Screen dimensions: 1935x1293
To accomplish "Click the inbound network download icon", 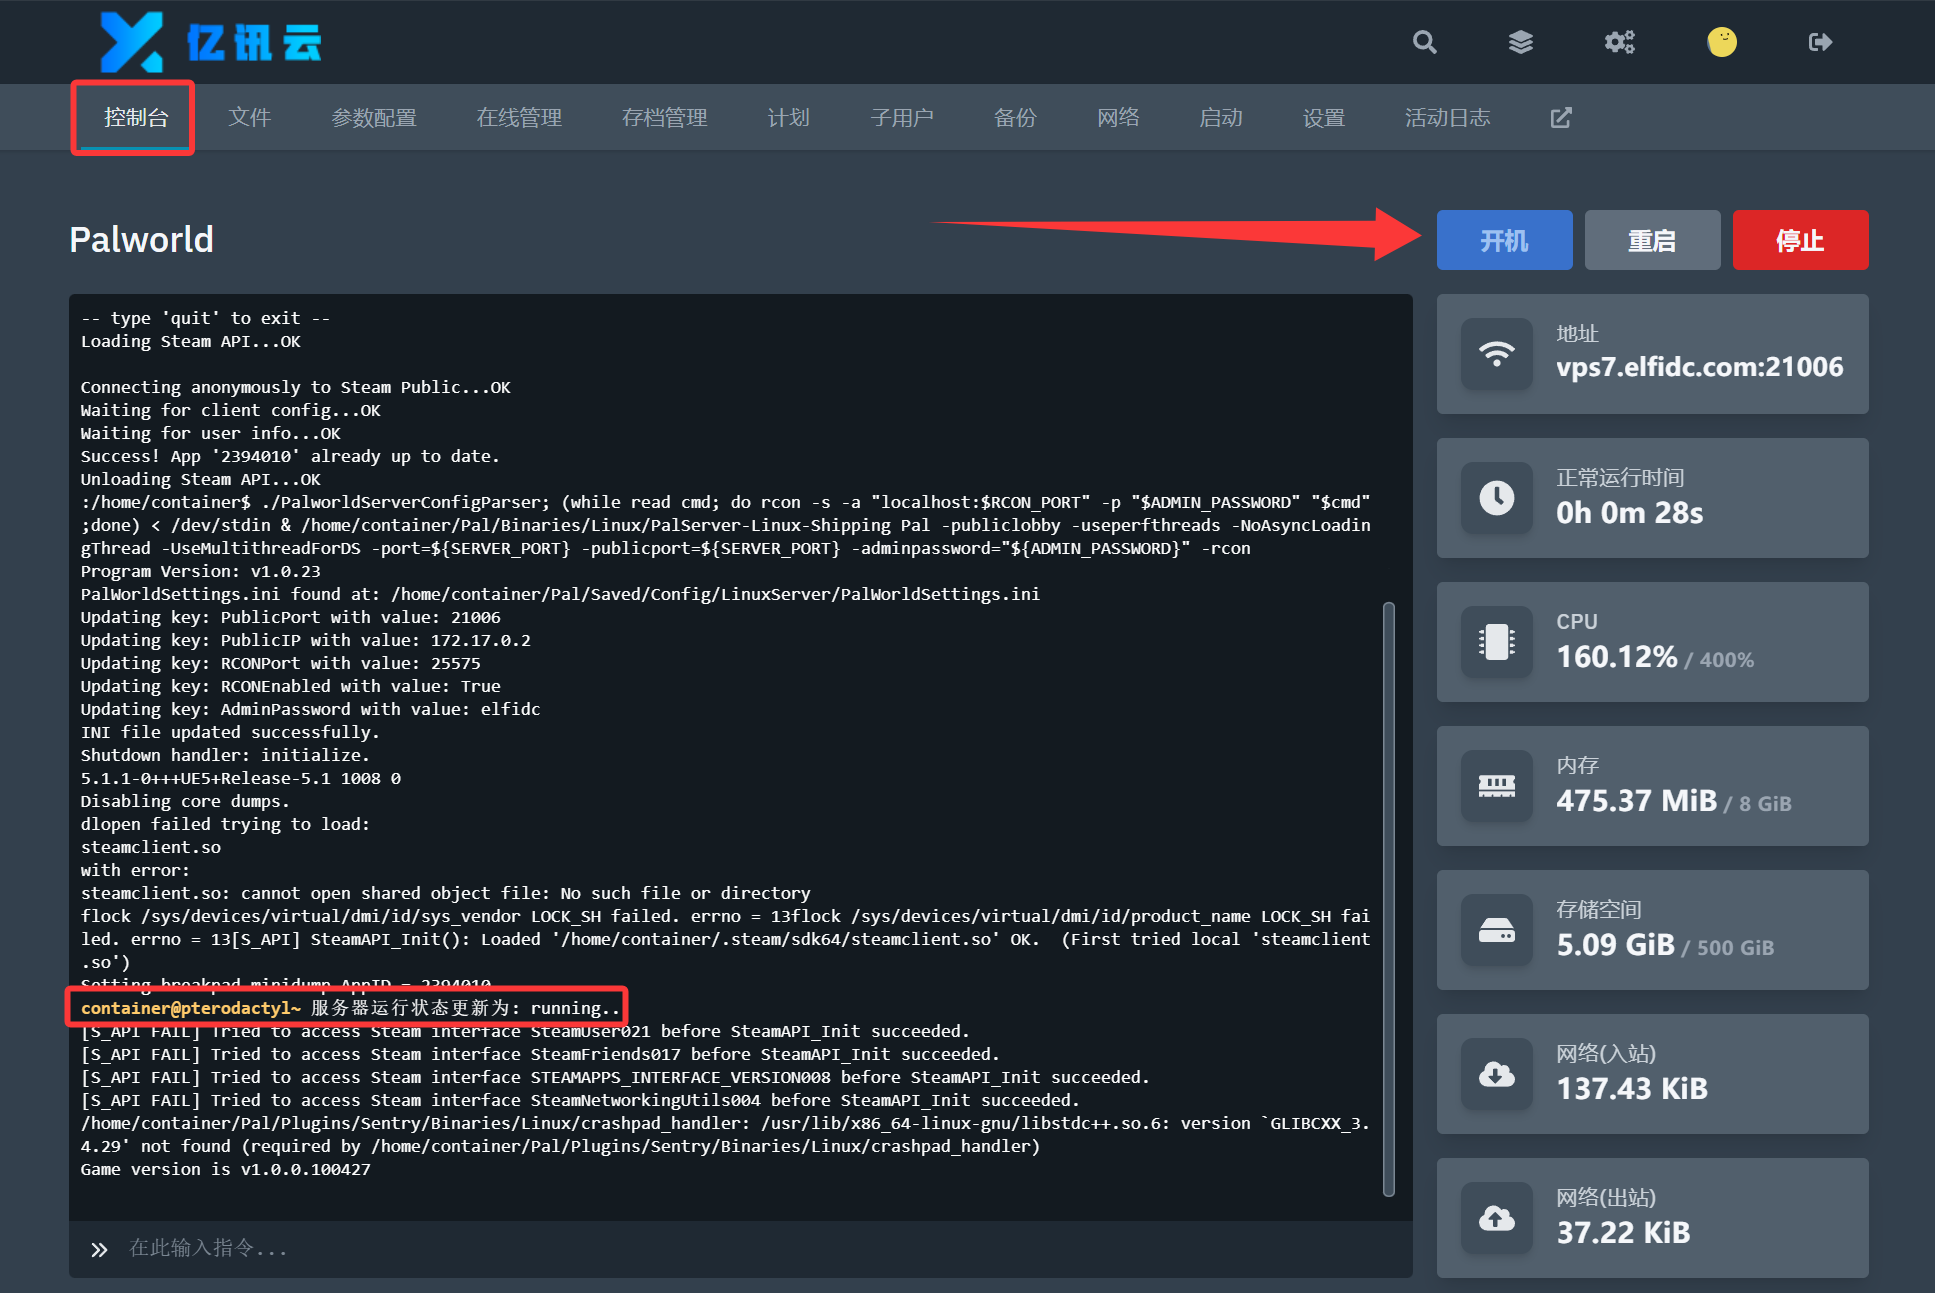I will (x=1496, y=1074).
